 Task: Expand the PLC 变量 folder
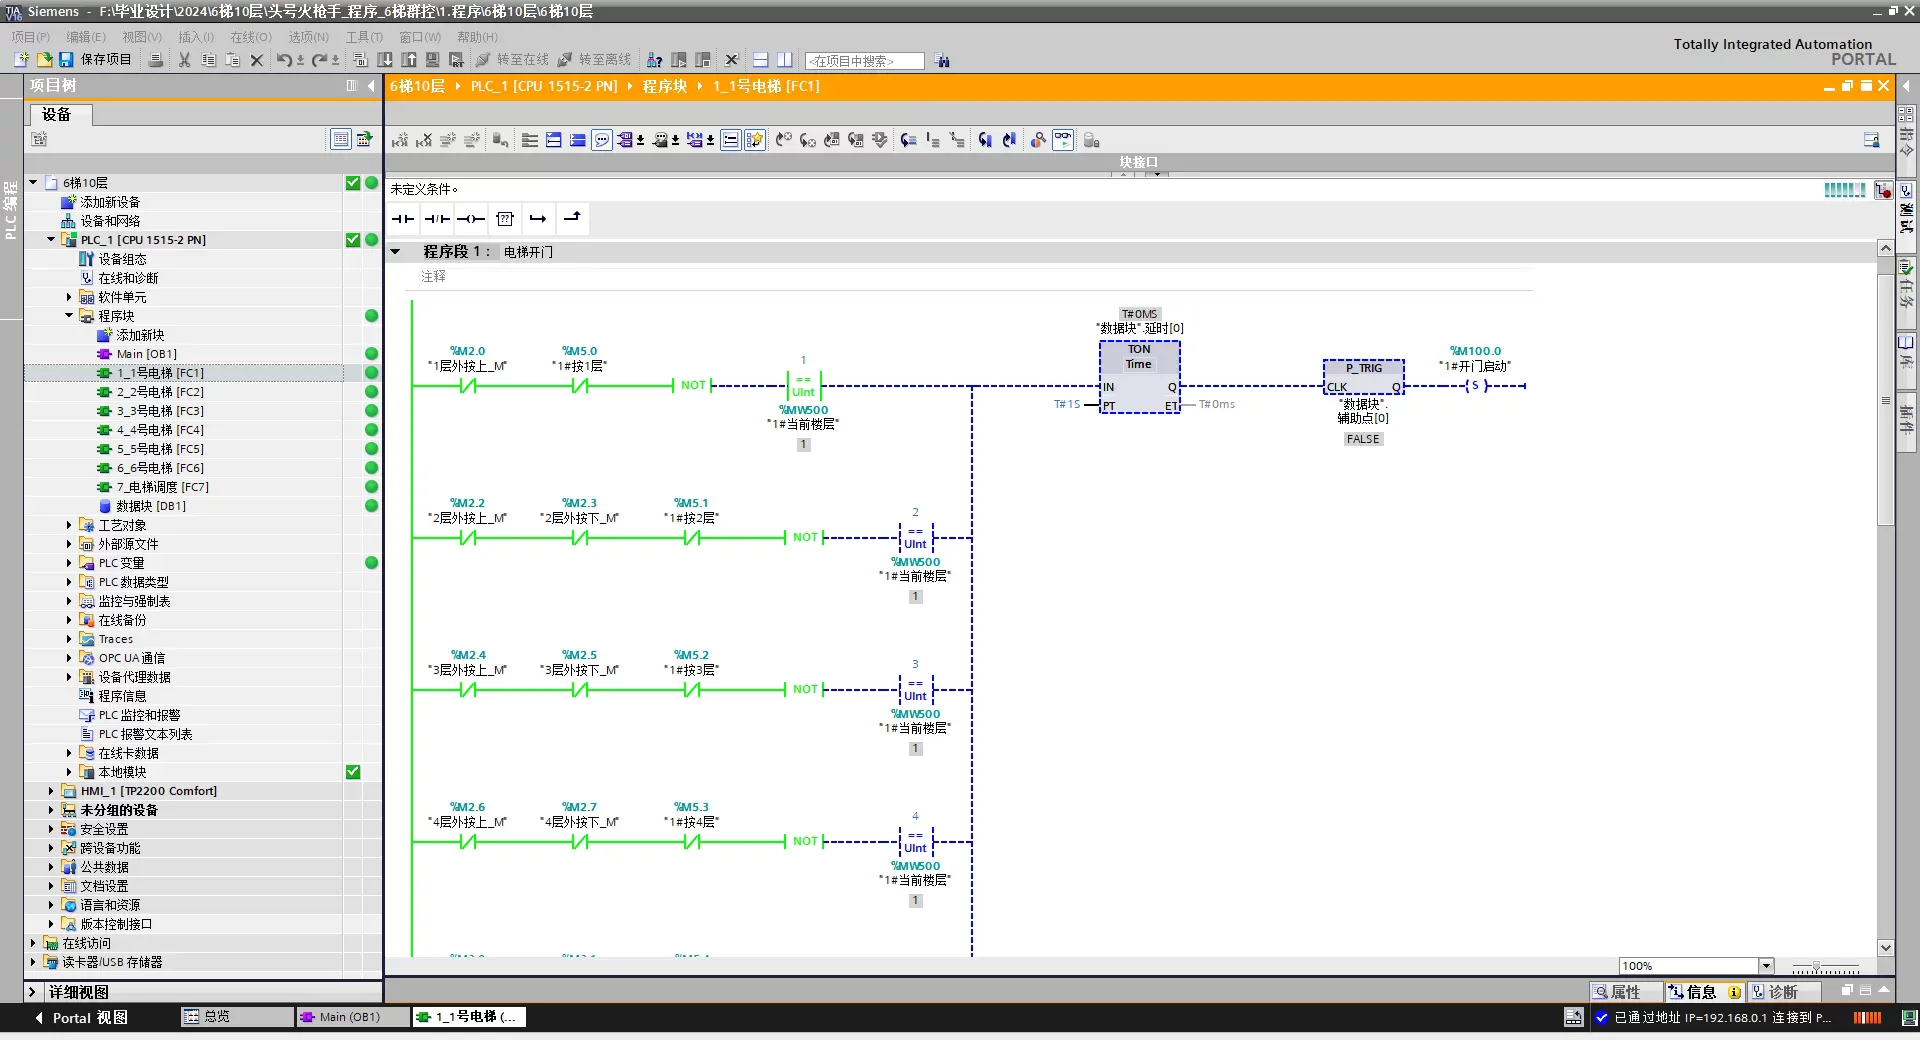pos(69,563)
